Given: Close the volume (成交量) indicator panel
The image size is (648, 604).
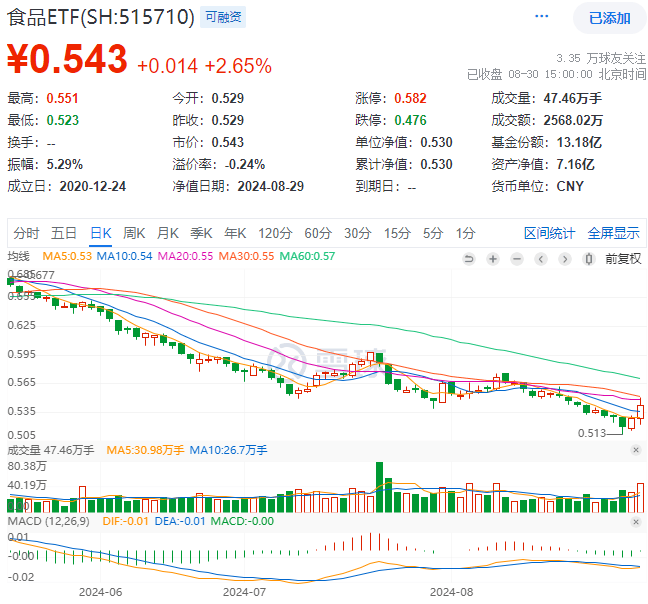Looking at the screenshot, I should (x=636, y=451).
